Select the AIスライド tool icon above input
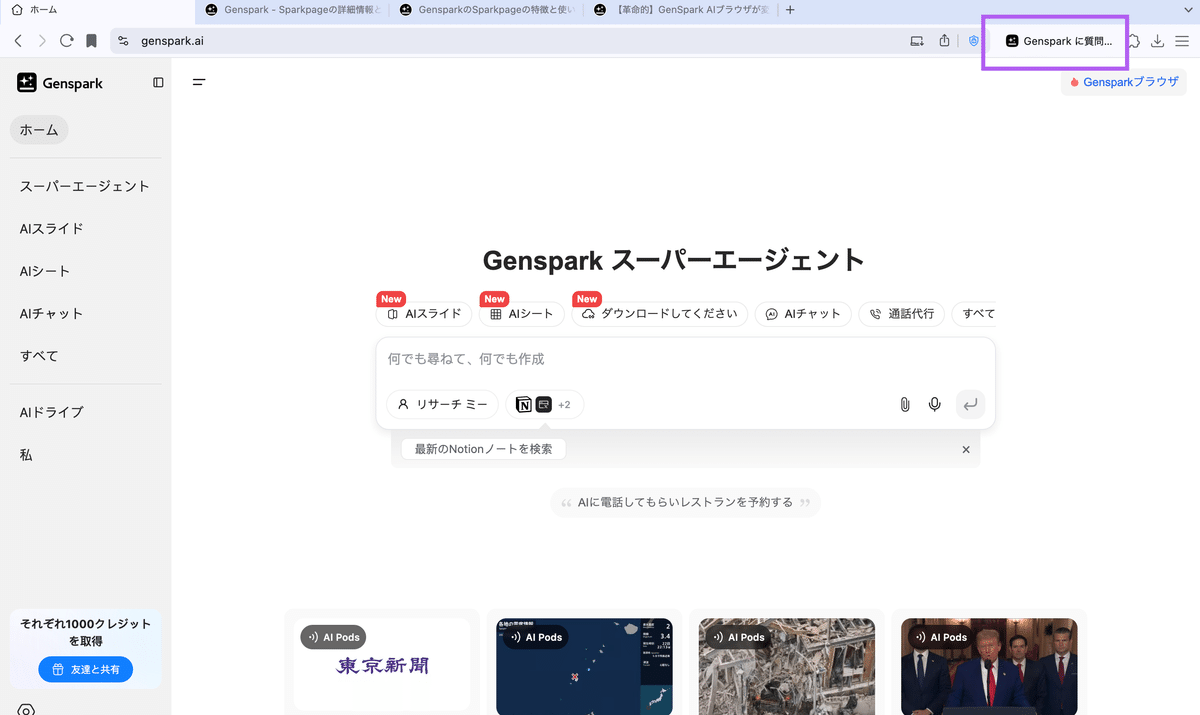This screenshot has height=715, width=1200. point(391,313)
